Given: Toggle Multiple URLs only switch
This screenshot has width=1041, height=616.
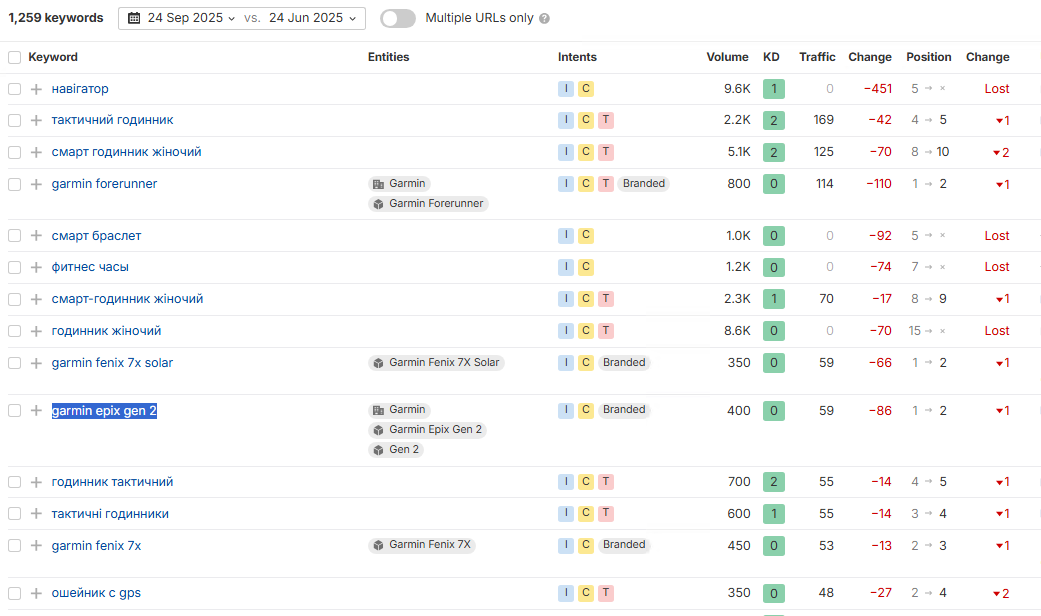Looking at the screenshot, I should point(398,19).
